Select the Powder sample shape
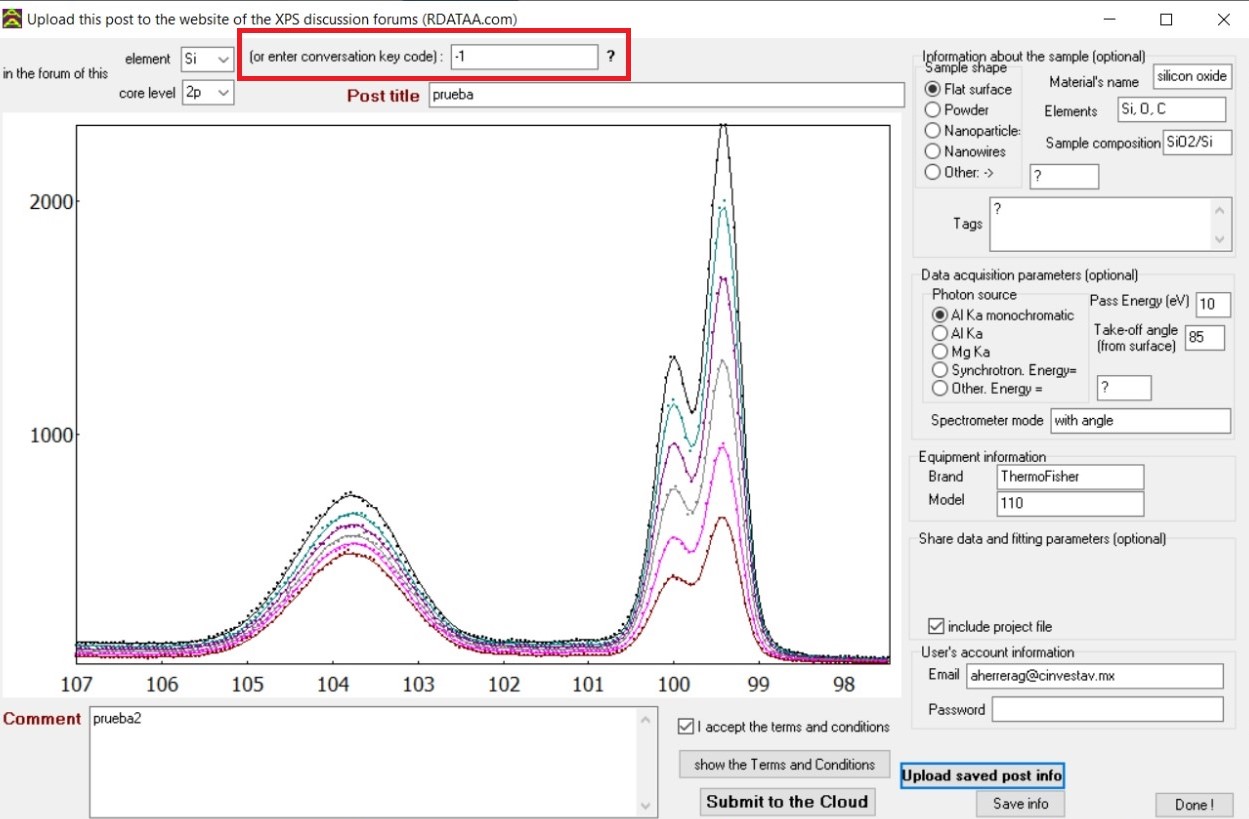This screenshot has width=1249, height=819. click(933, 110)
